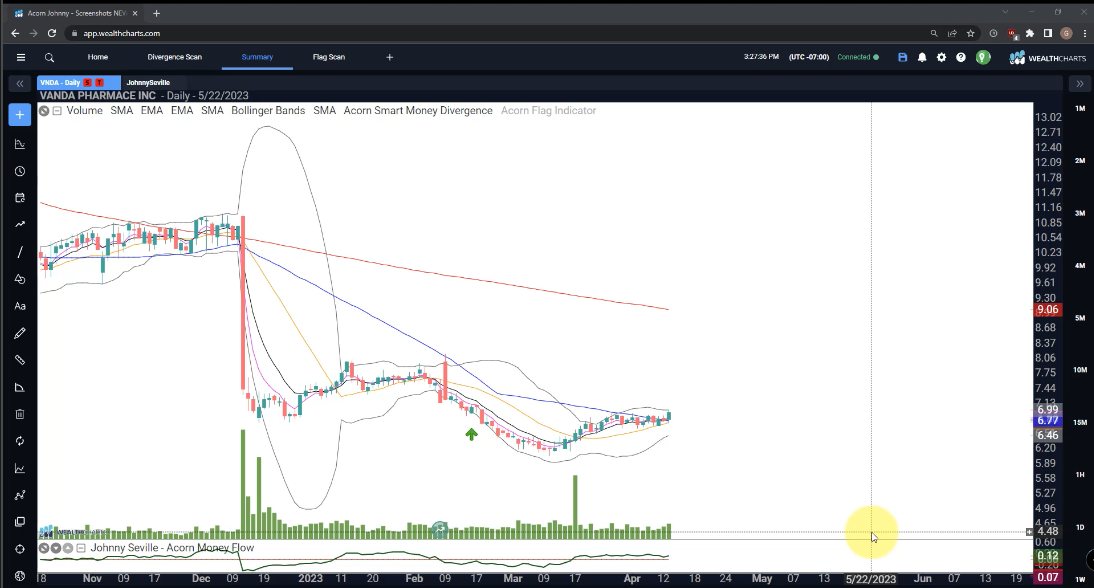Open the line chart studies icon
1094x588 pixels.
pos(20,469)
